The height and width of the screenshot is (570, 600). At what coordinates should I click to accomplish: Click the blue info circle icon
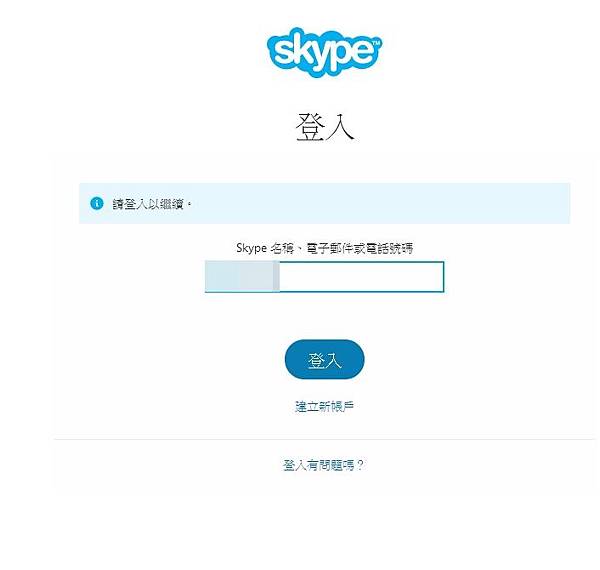[97, 203]
